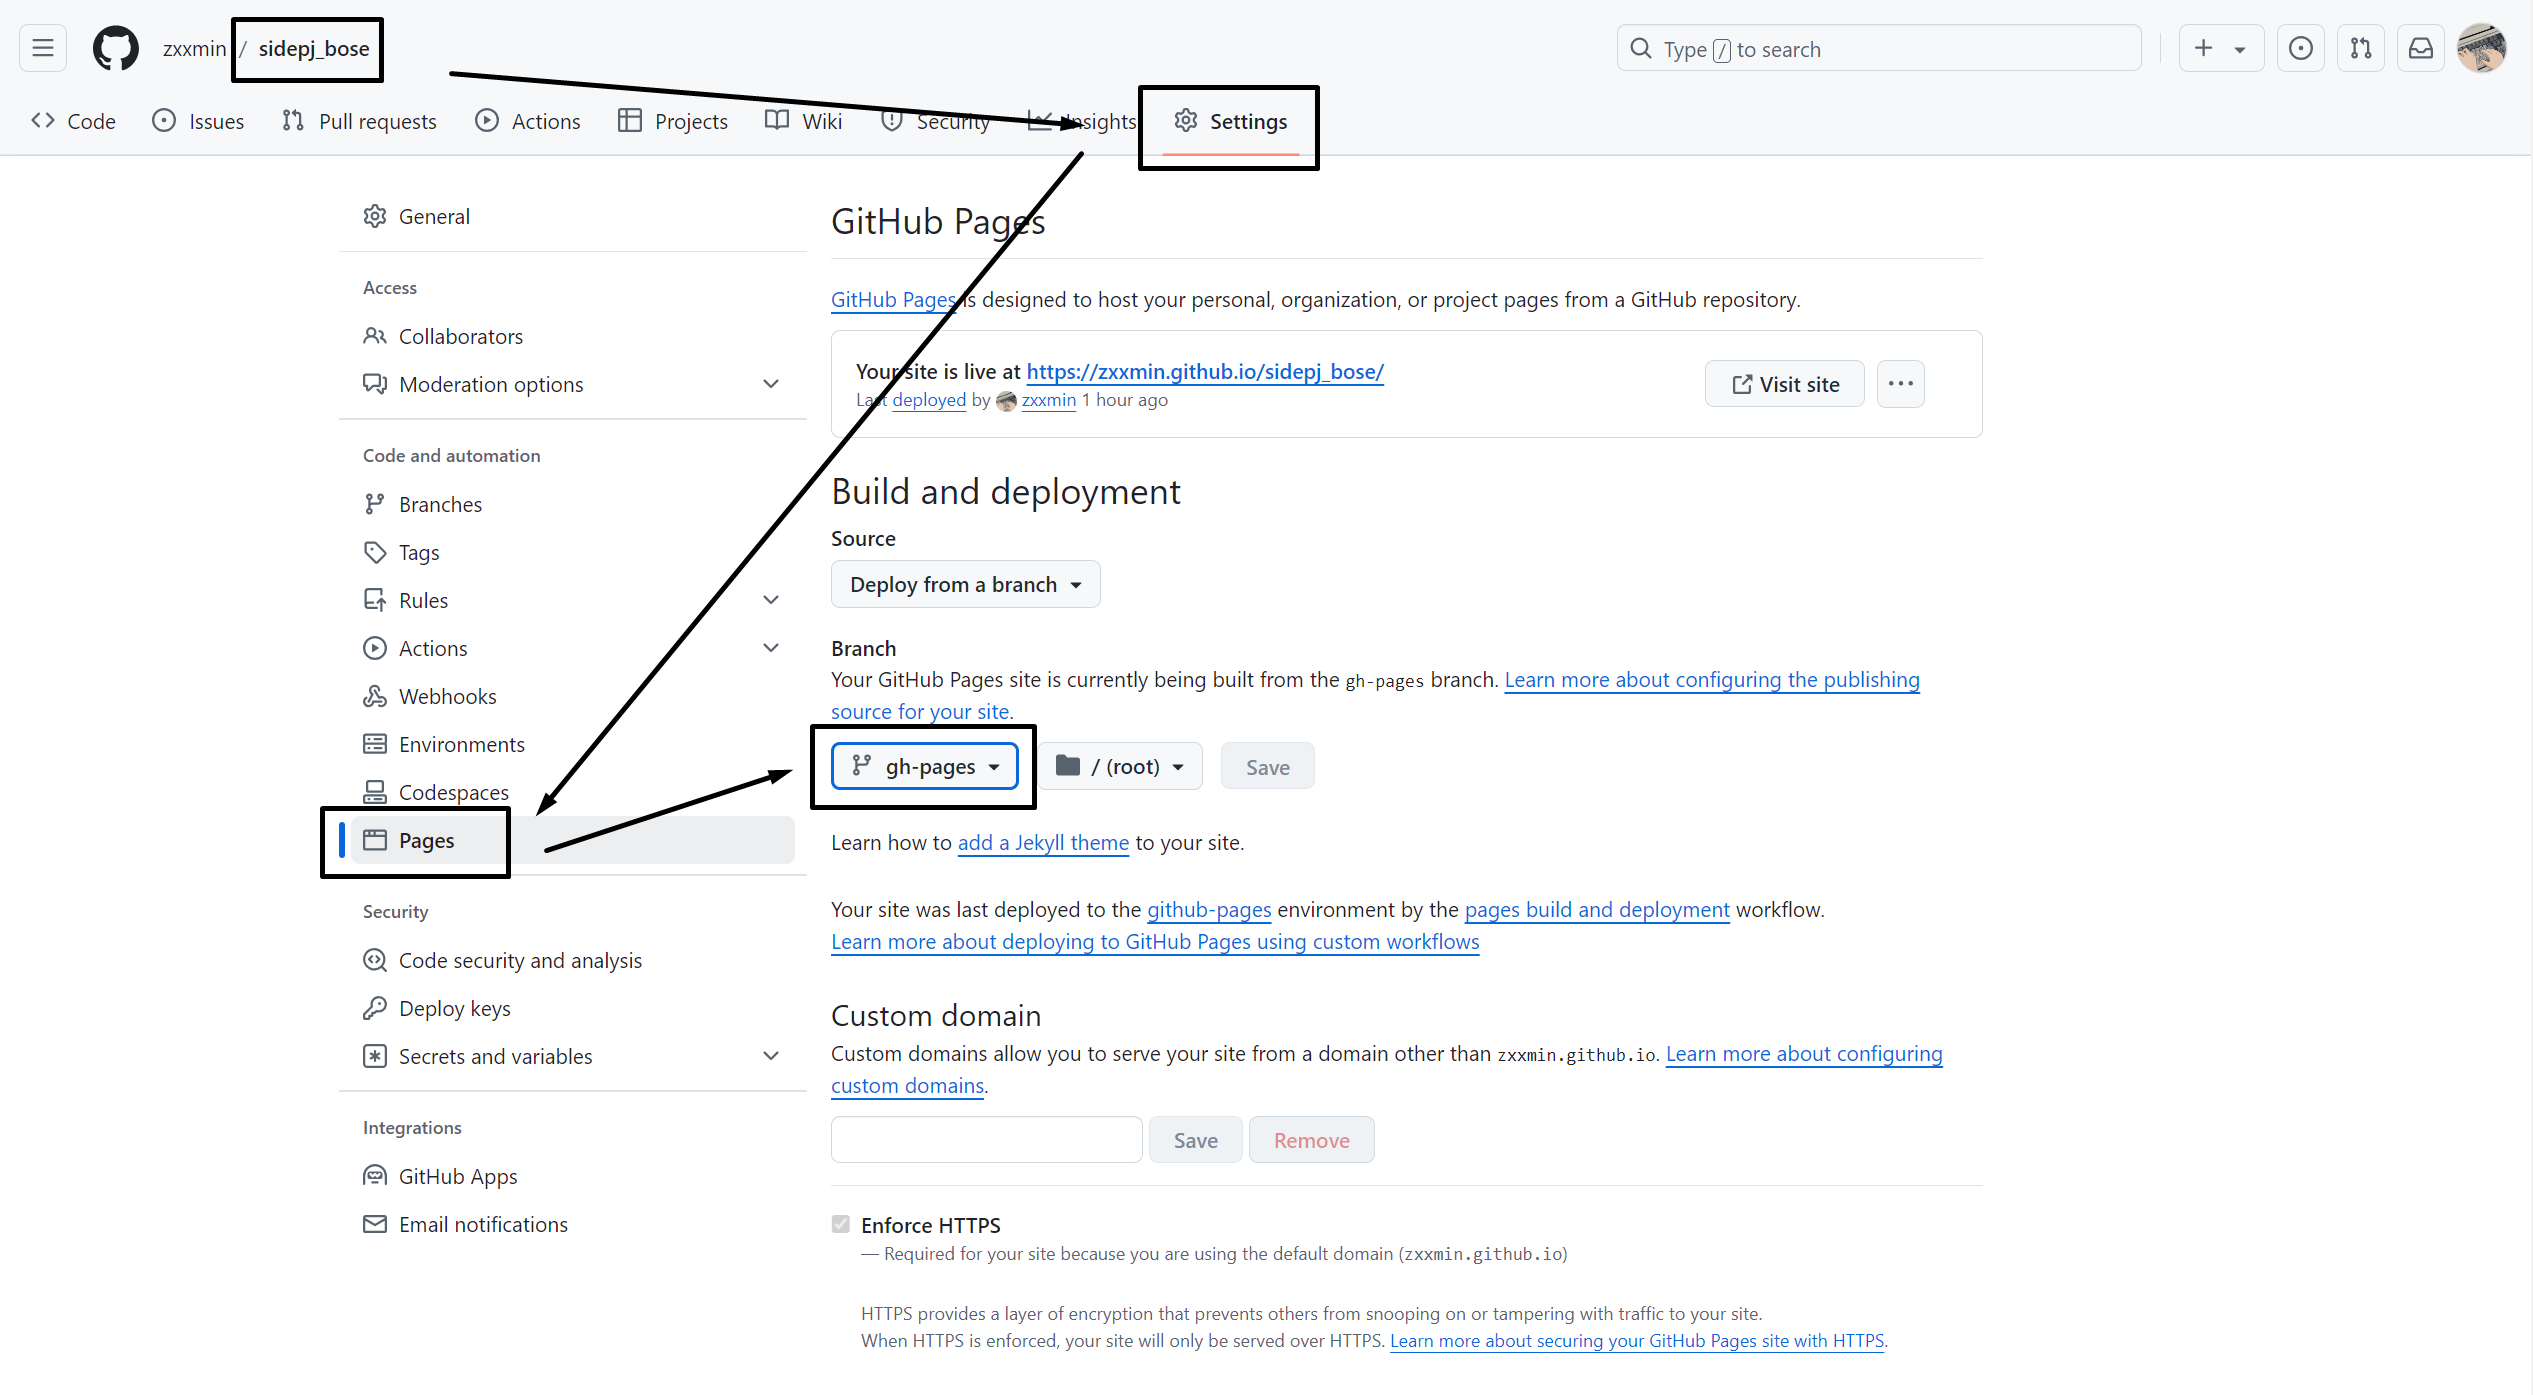
Task: Open the hamburger navigation menu
Action: [x=43, y=48]
